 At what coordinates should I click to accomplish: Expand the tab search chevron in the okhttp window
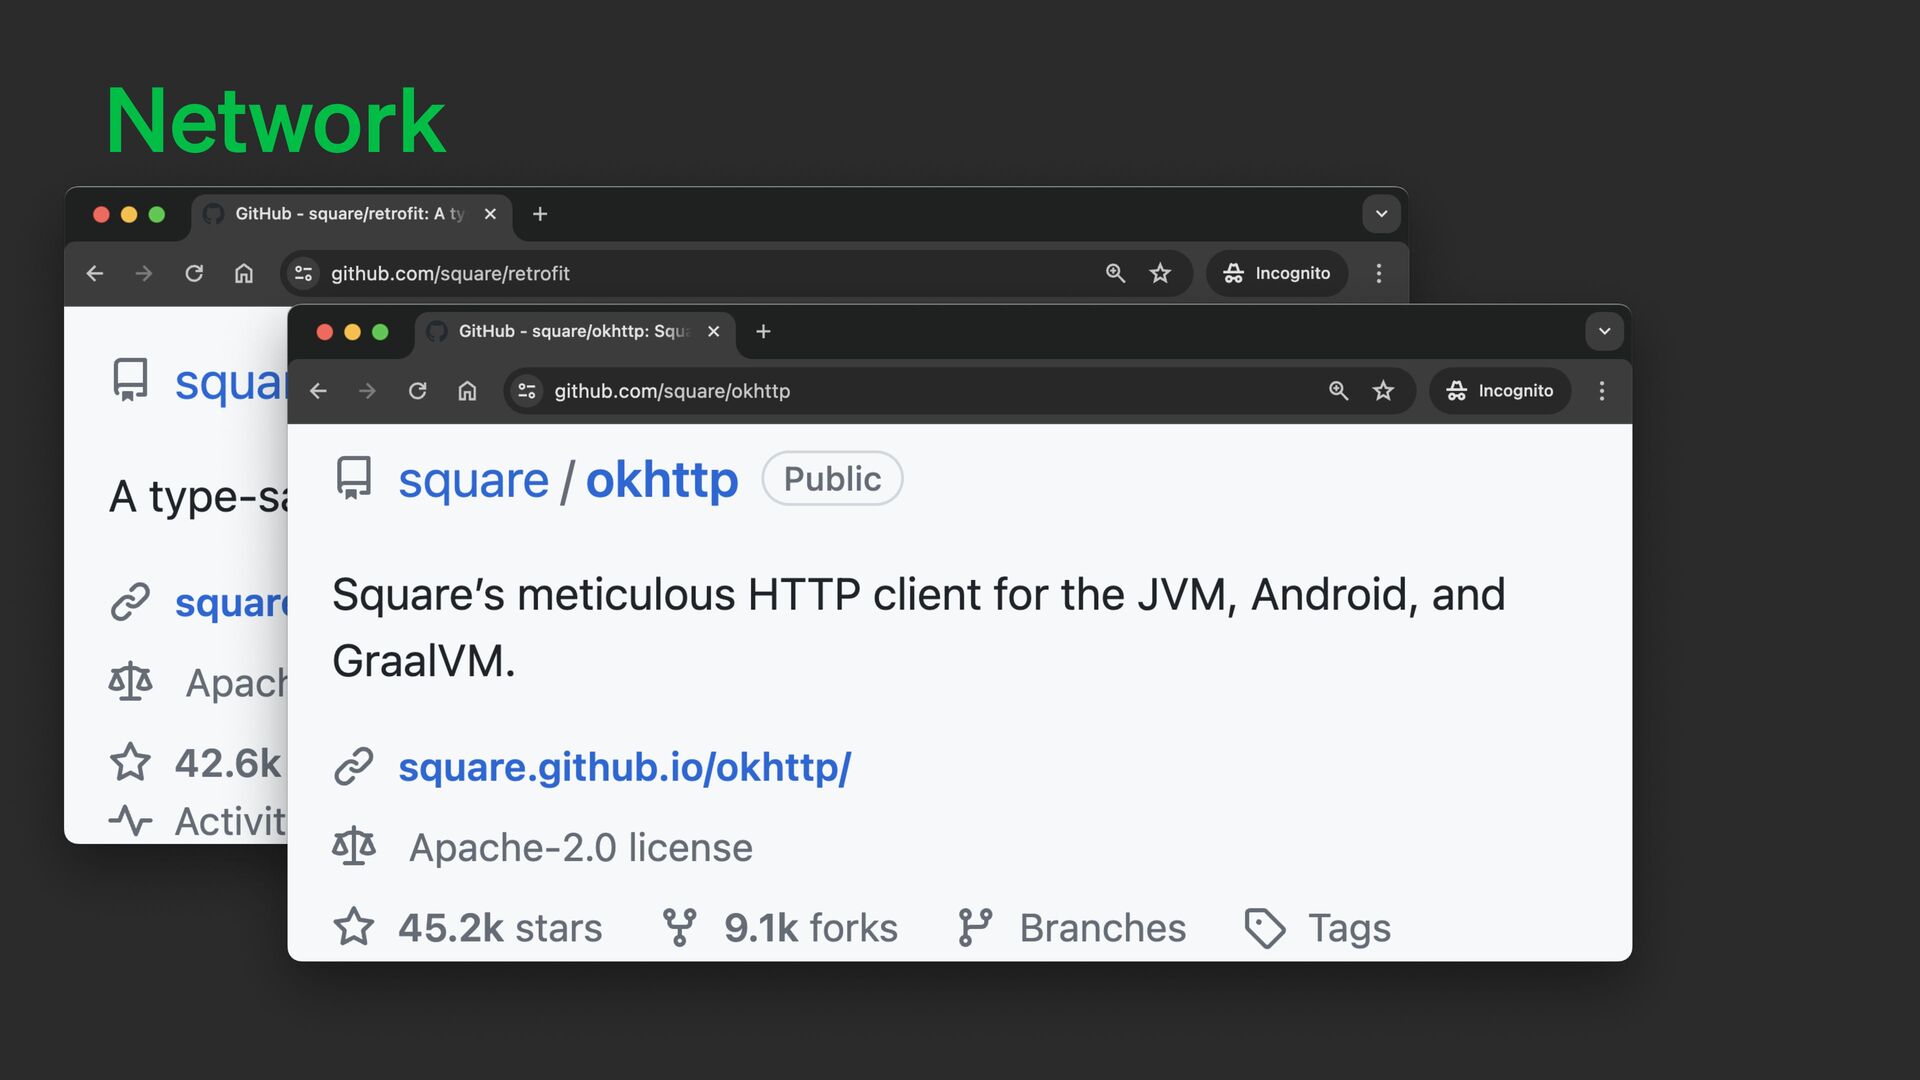[1604, 331]
